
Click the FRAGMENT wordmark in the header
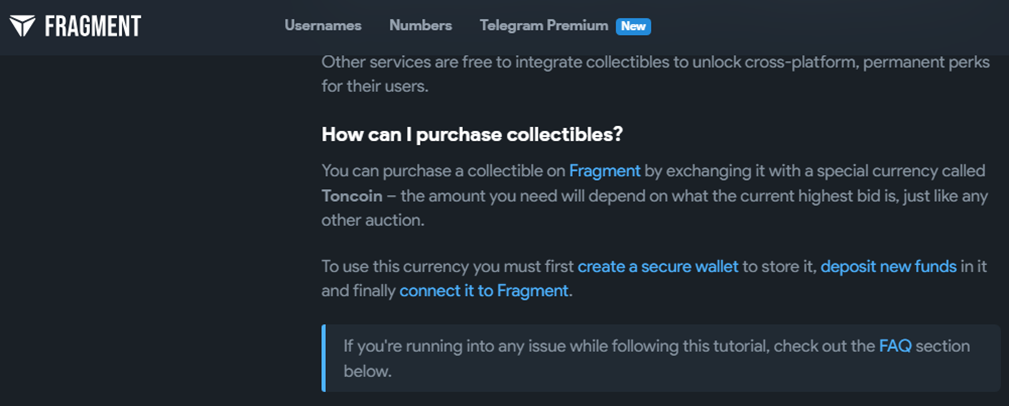tap(93, 26)
